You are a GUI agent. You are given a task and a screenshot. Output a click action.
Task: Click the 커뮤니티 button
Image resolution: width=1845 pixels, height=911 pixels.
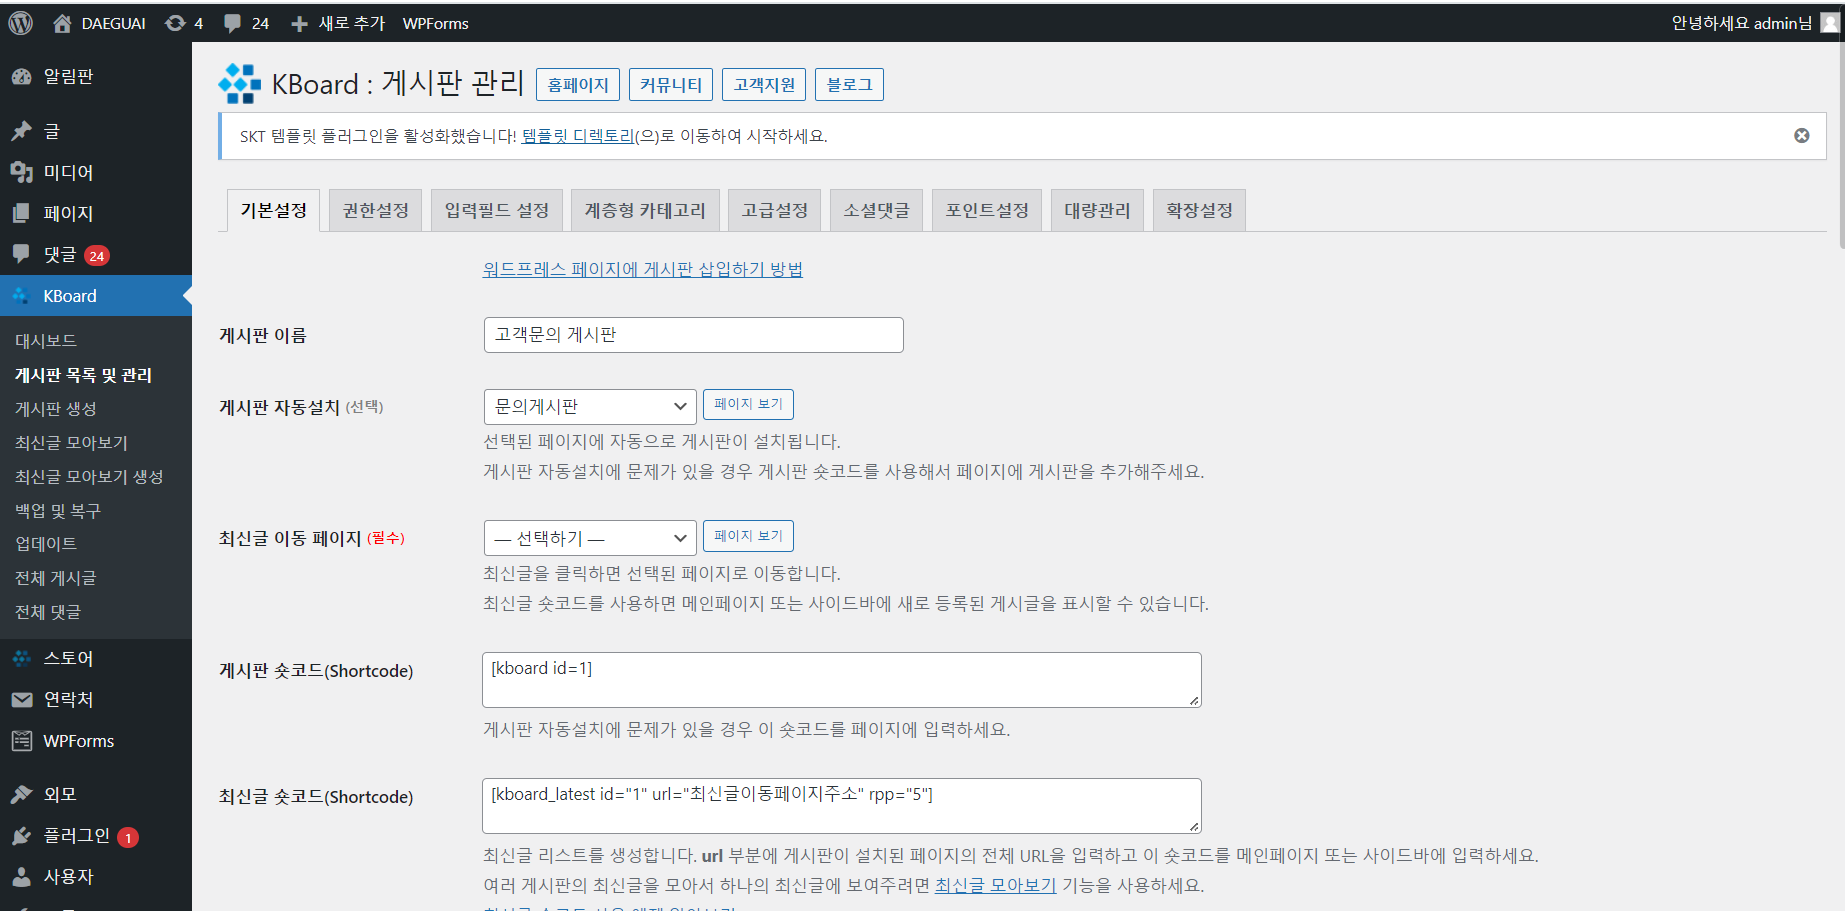671,85
